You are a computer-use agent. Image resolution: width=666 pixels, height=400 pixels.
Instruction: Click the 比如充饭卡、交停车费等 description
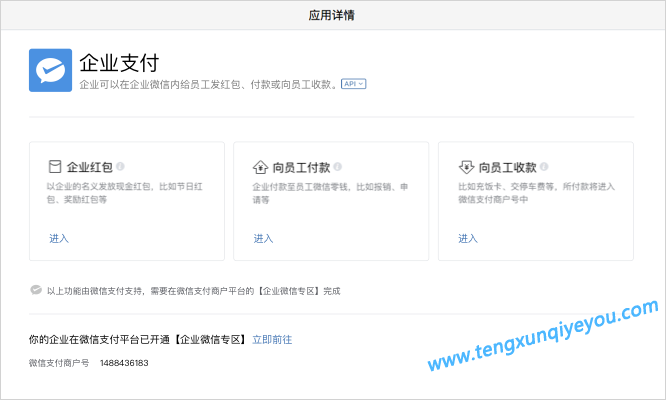click(x=536, y=193)
